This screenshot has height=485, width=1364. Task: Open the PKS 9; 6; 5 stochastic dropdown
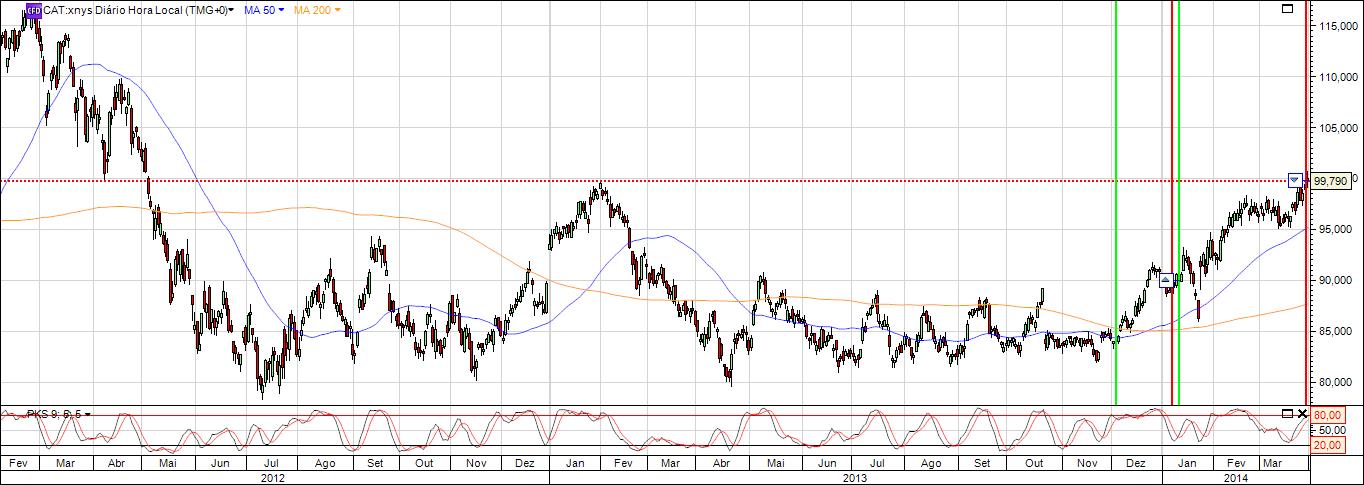click(x=88, y=413)
